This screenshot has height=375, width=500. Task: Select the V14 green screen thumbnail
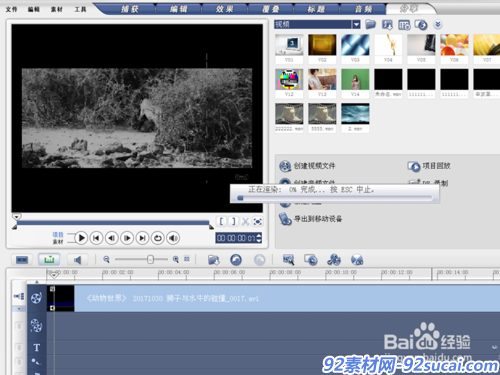pyautogui.click(x=355, y=83)
